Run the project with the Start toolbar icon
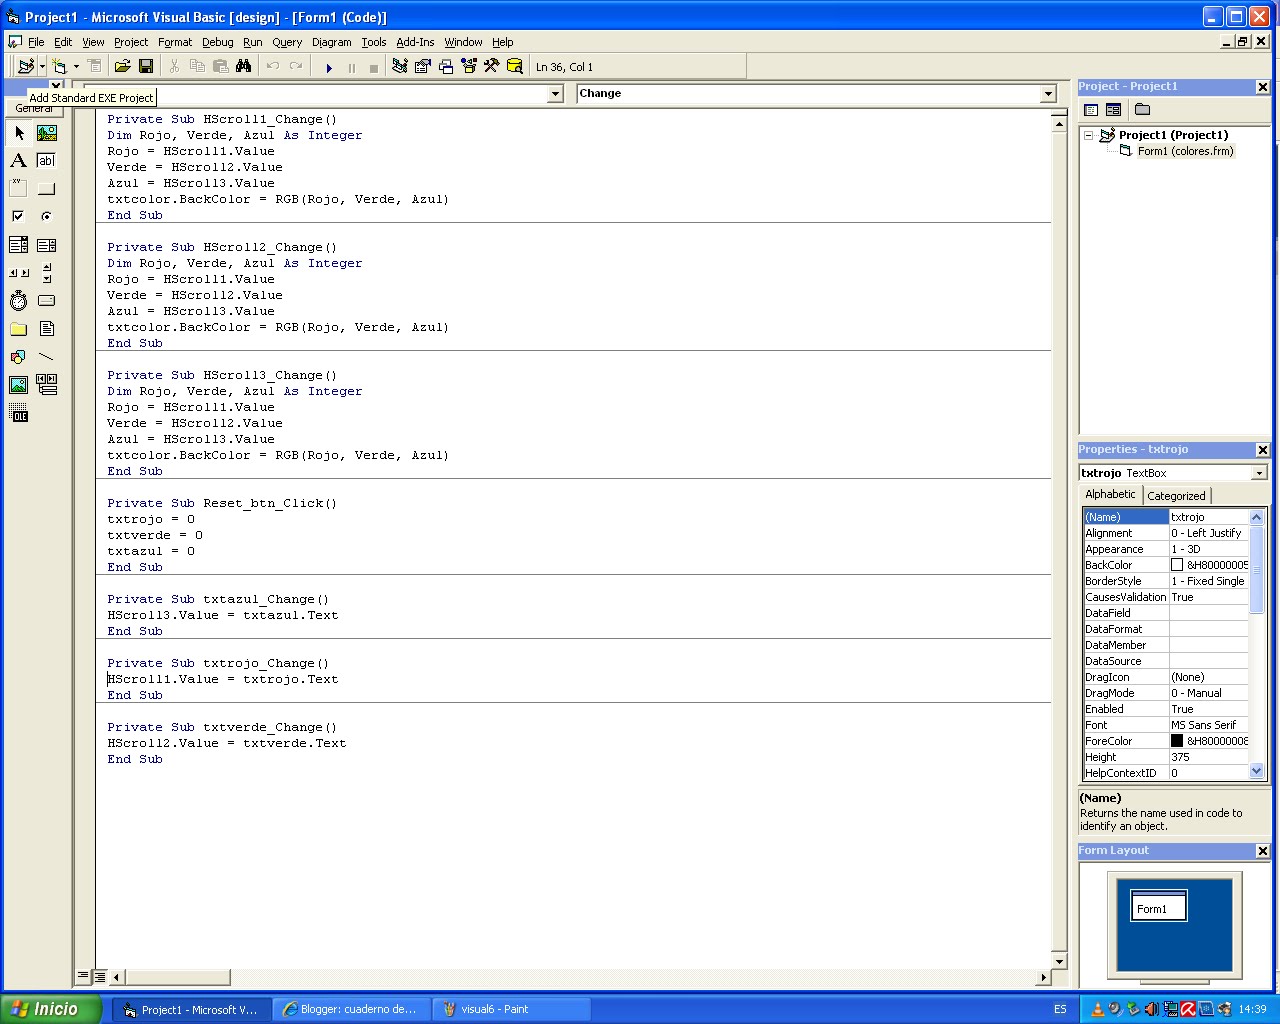The height and width of the screenshot is (1024, 1280). pyautogui.click(x=329, y=65)
